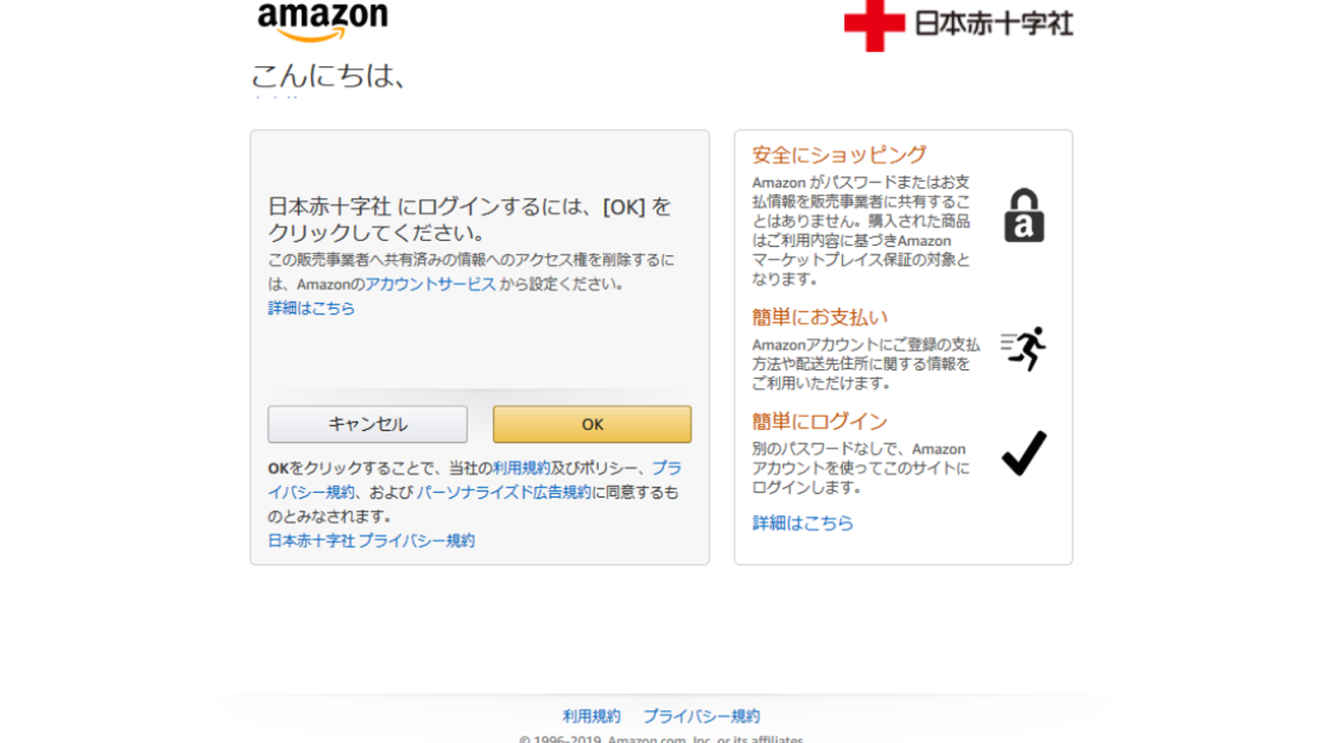Click the 簡単にお支払い heading

(x=820, y=317)
